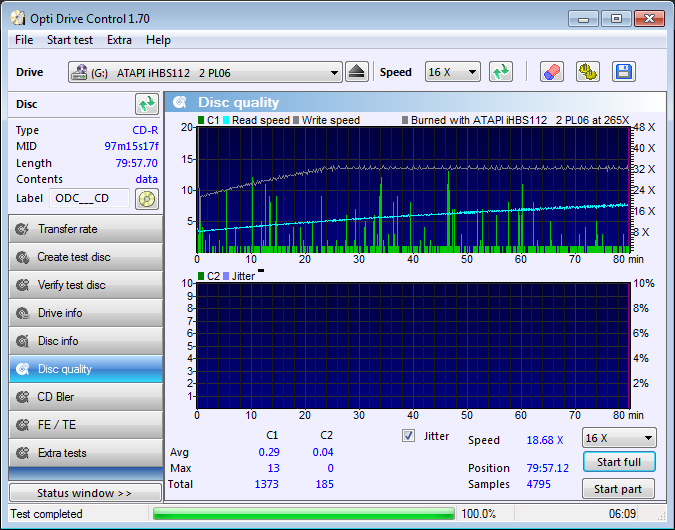This screenshot has height=530, width=675.
Task: Open the FE / TE section
Action: pyautogui.click(x=86, y=425)
